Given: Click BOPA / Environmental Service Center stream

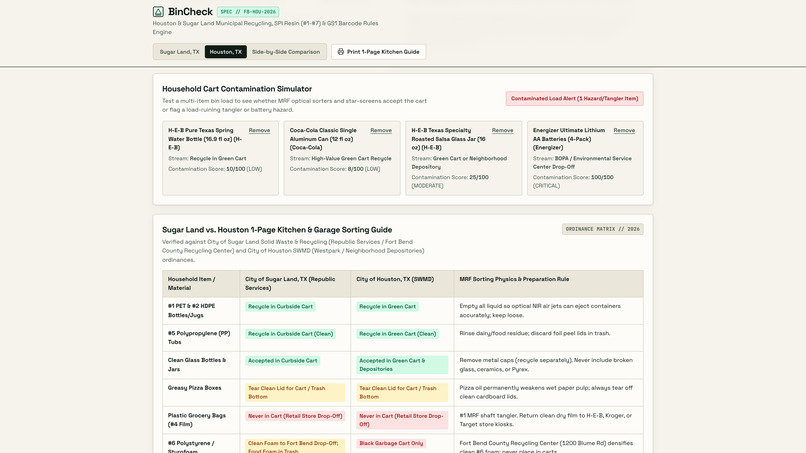Looking at the screenshot, I should click(x=582, y=162).
